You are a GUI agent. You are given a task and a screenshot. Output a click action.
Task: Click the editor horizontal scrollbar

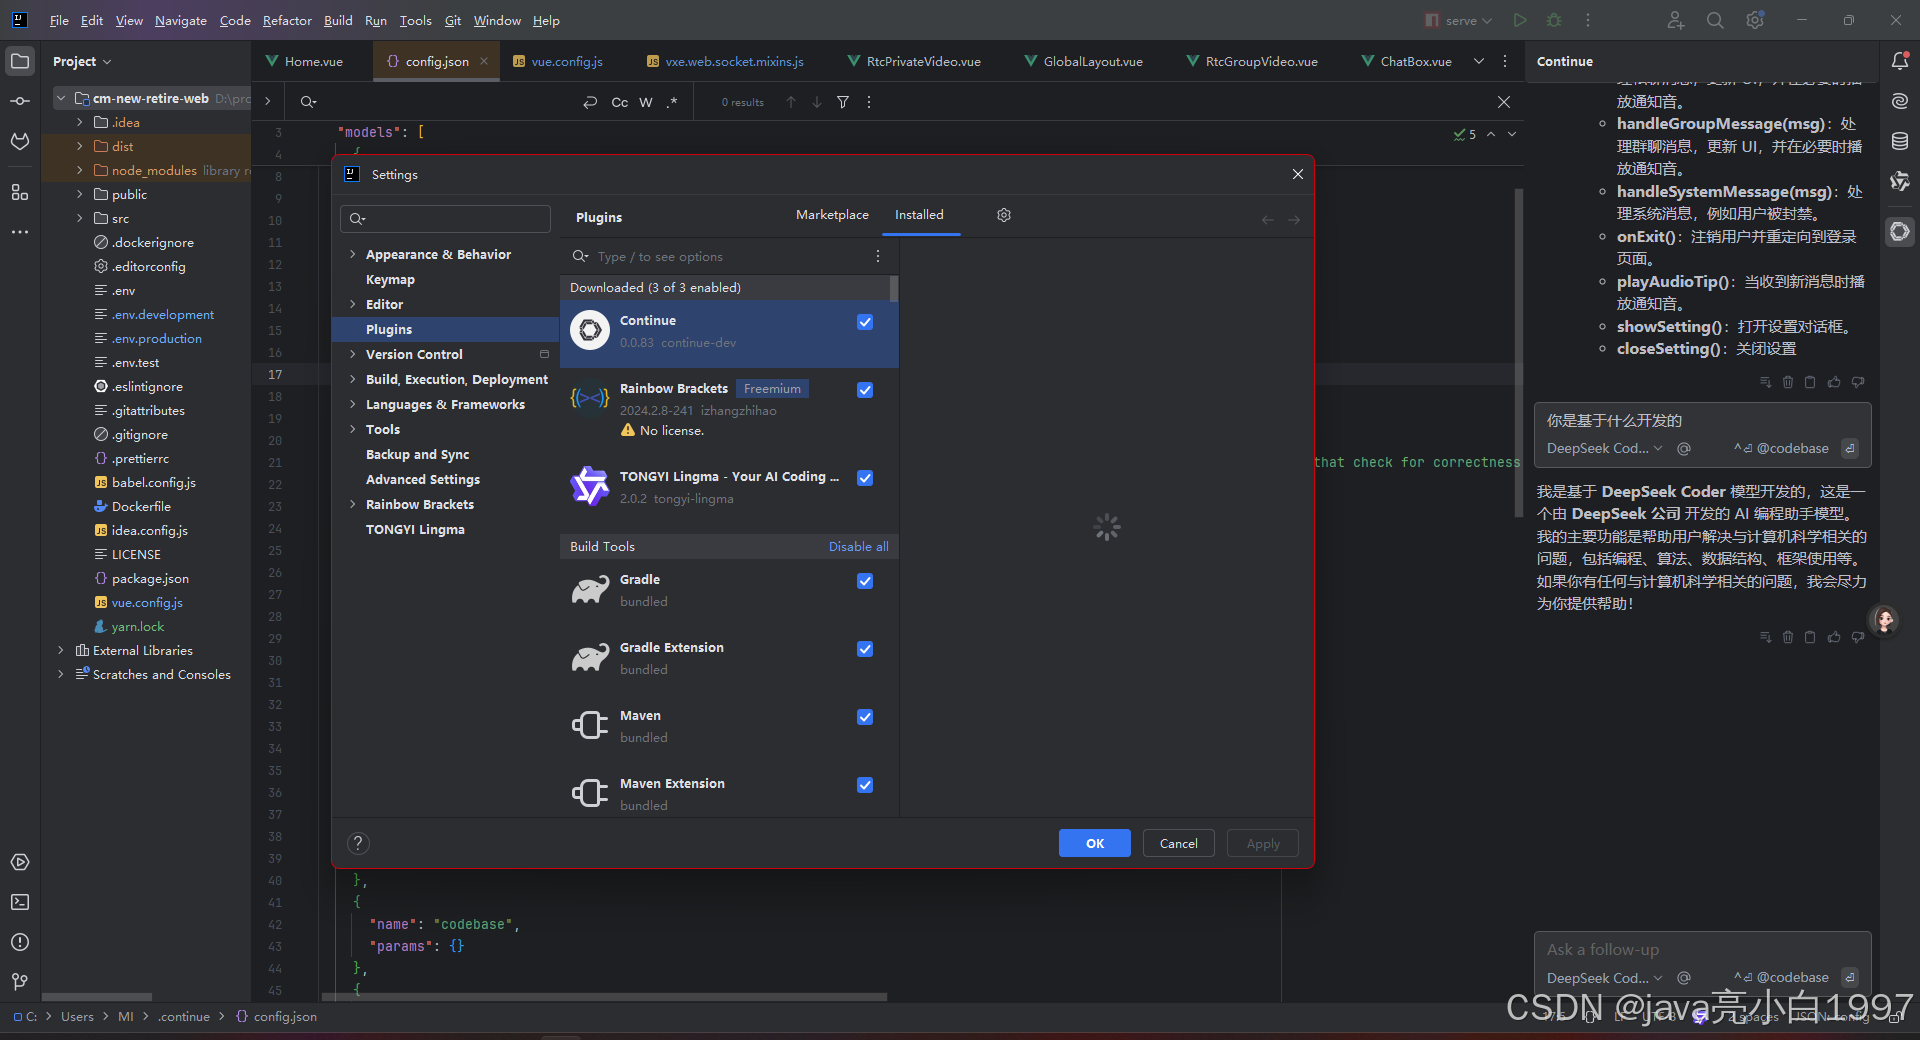604,997
